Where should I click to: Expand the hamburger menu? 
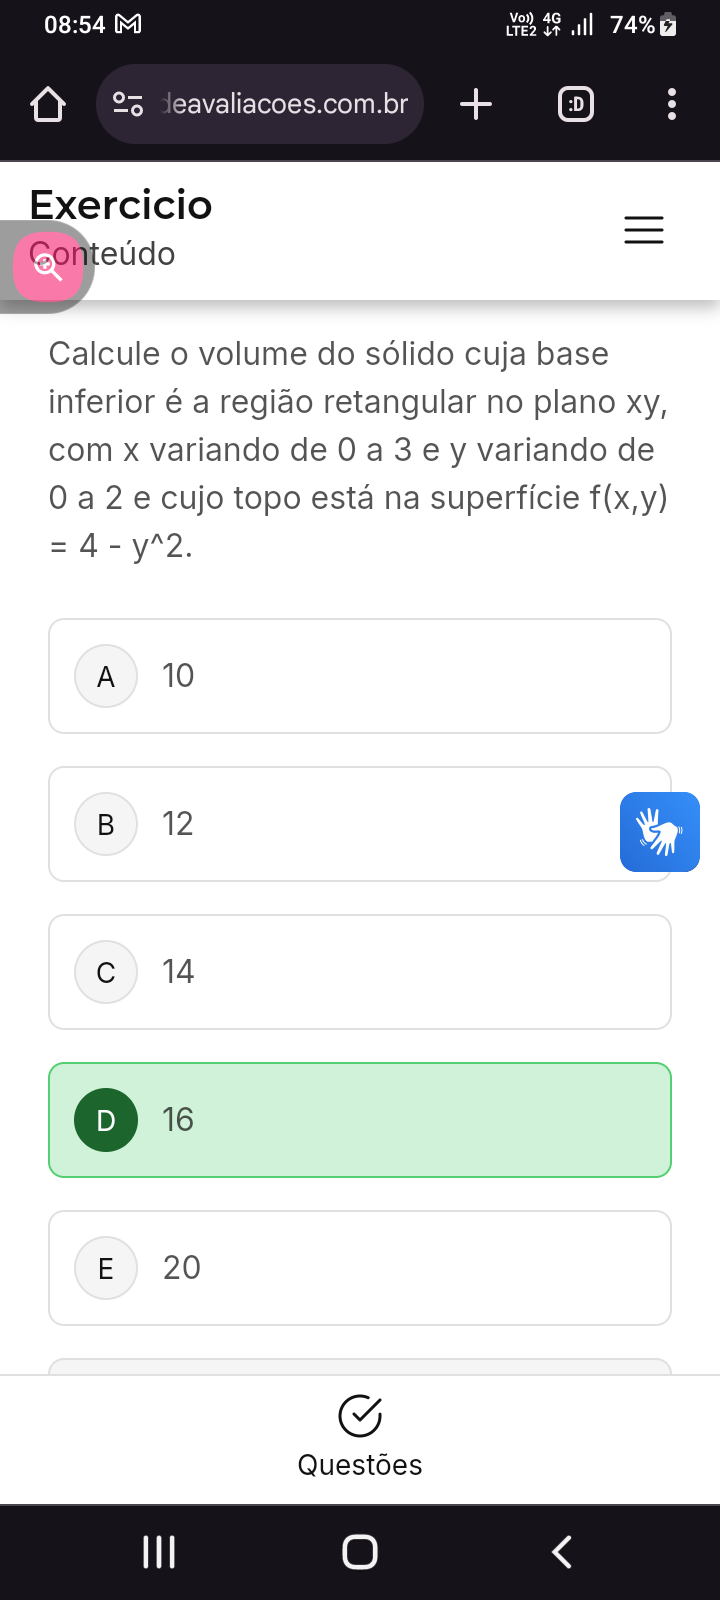pyautogui.click(x=643, y=230)
